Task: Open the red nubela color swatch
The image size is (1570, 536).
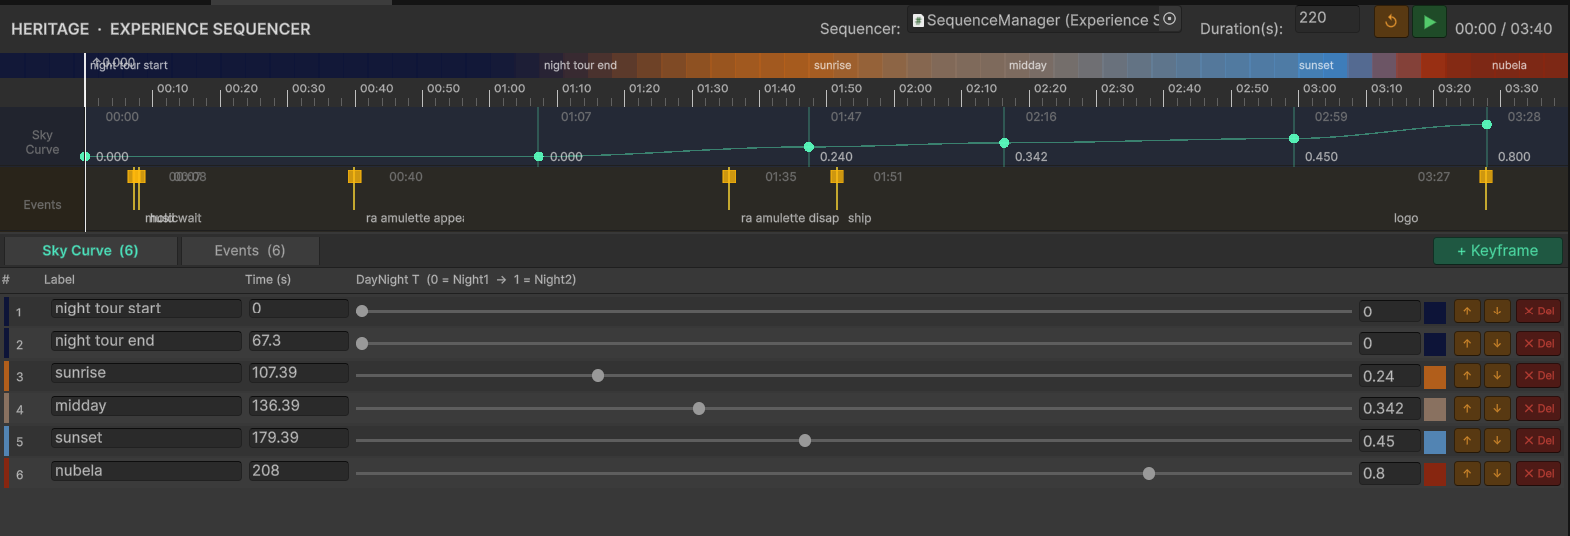Action: pyautogui.click(x=1435, y=474)
